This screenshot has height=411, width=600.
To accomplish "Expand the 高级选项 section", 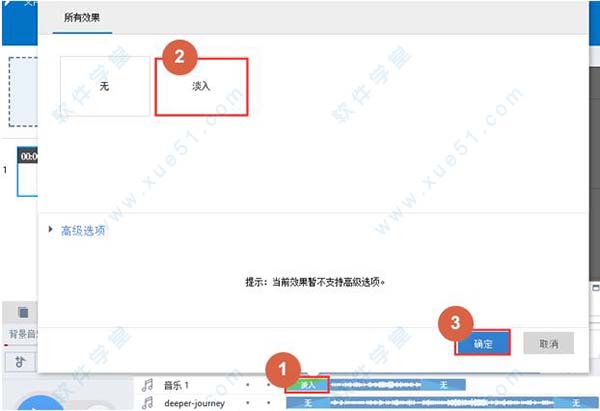I will (78, 230).
